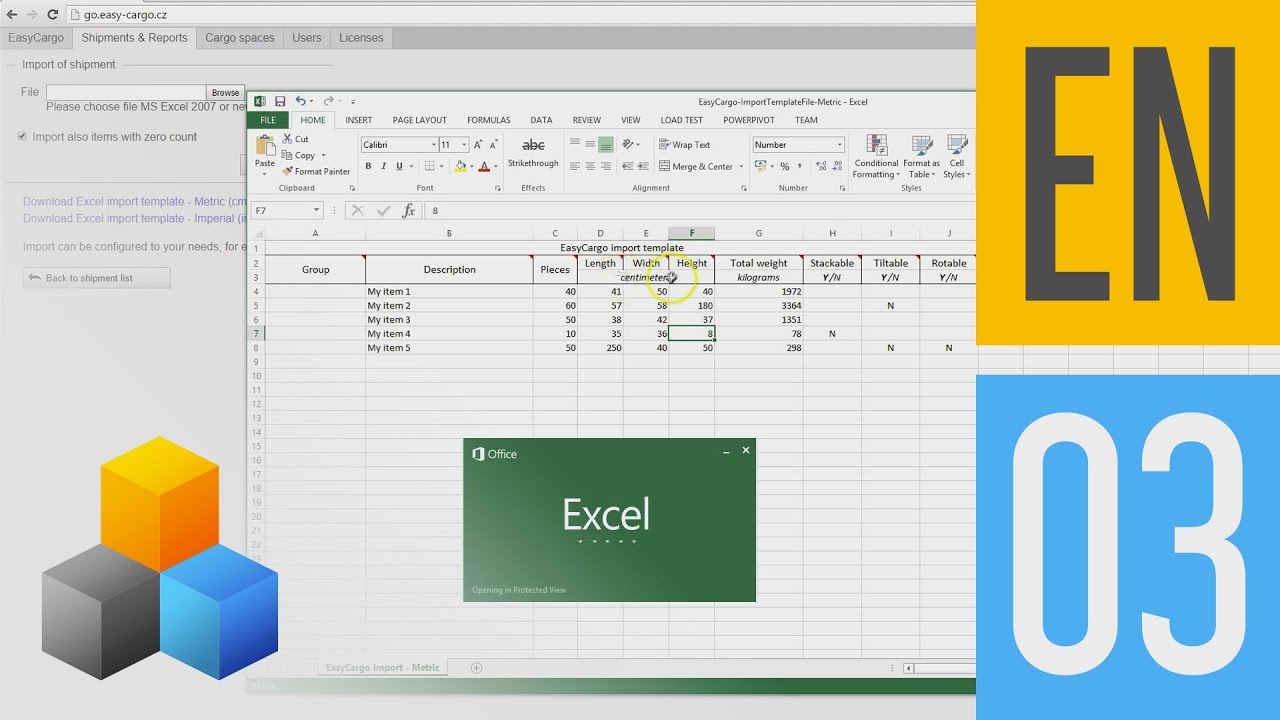Switch to the FORMULAS tab
1280x720 pixels.
click(488, 120)
